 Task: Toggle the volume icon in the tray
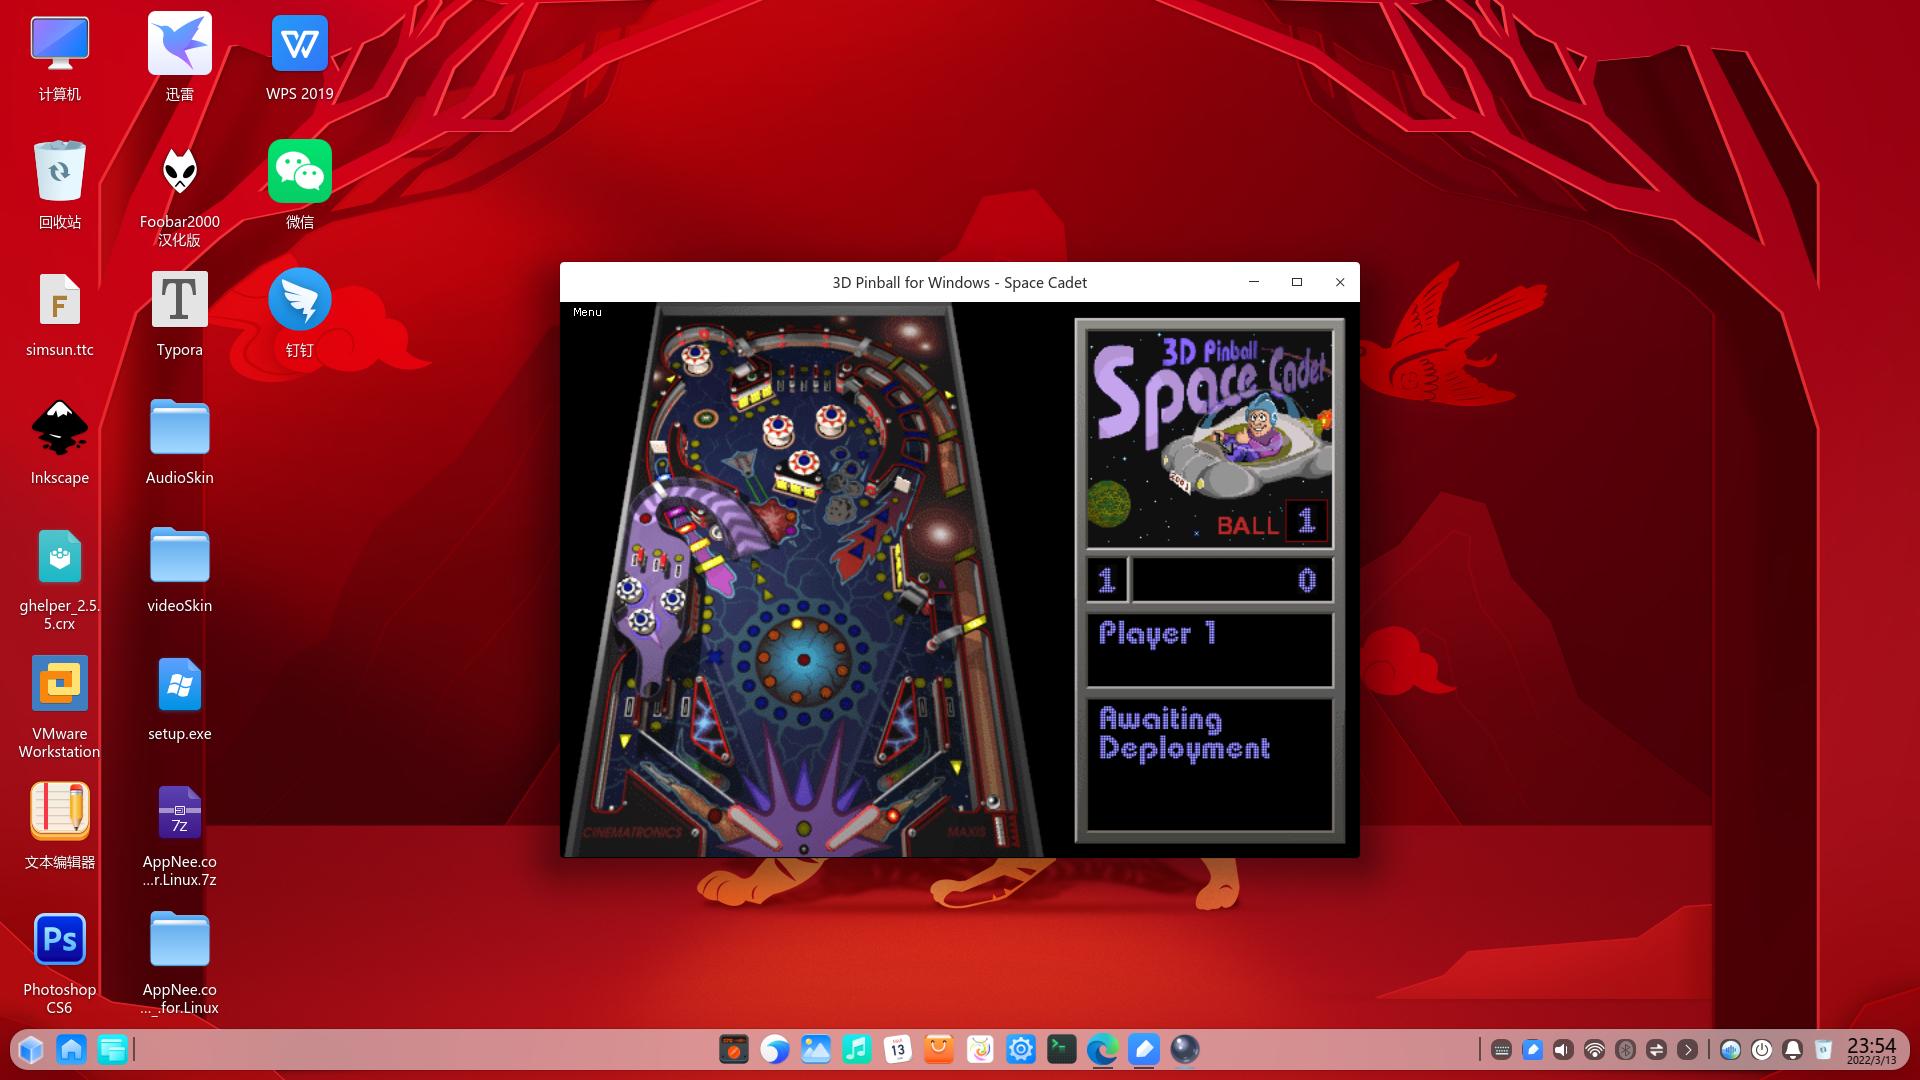point(1563,1049)
